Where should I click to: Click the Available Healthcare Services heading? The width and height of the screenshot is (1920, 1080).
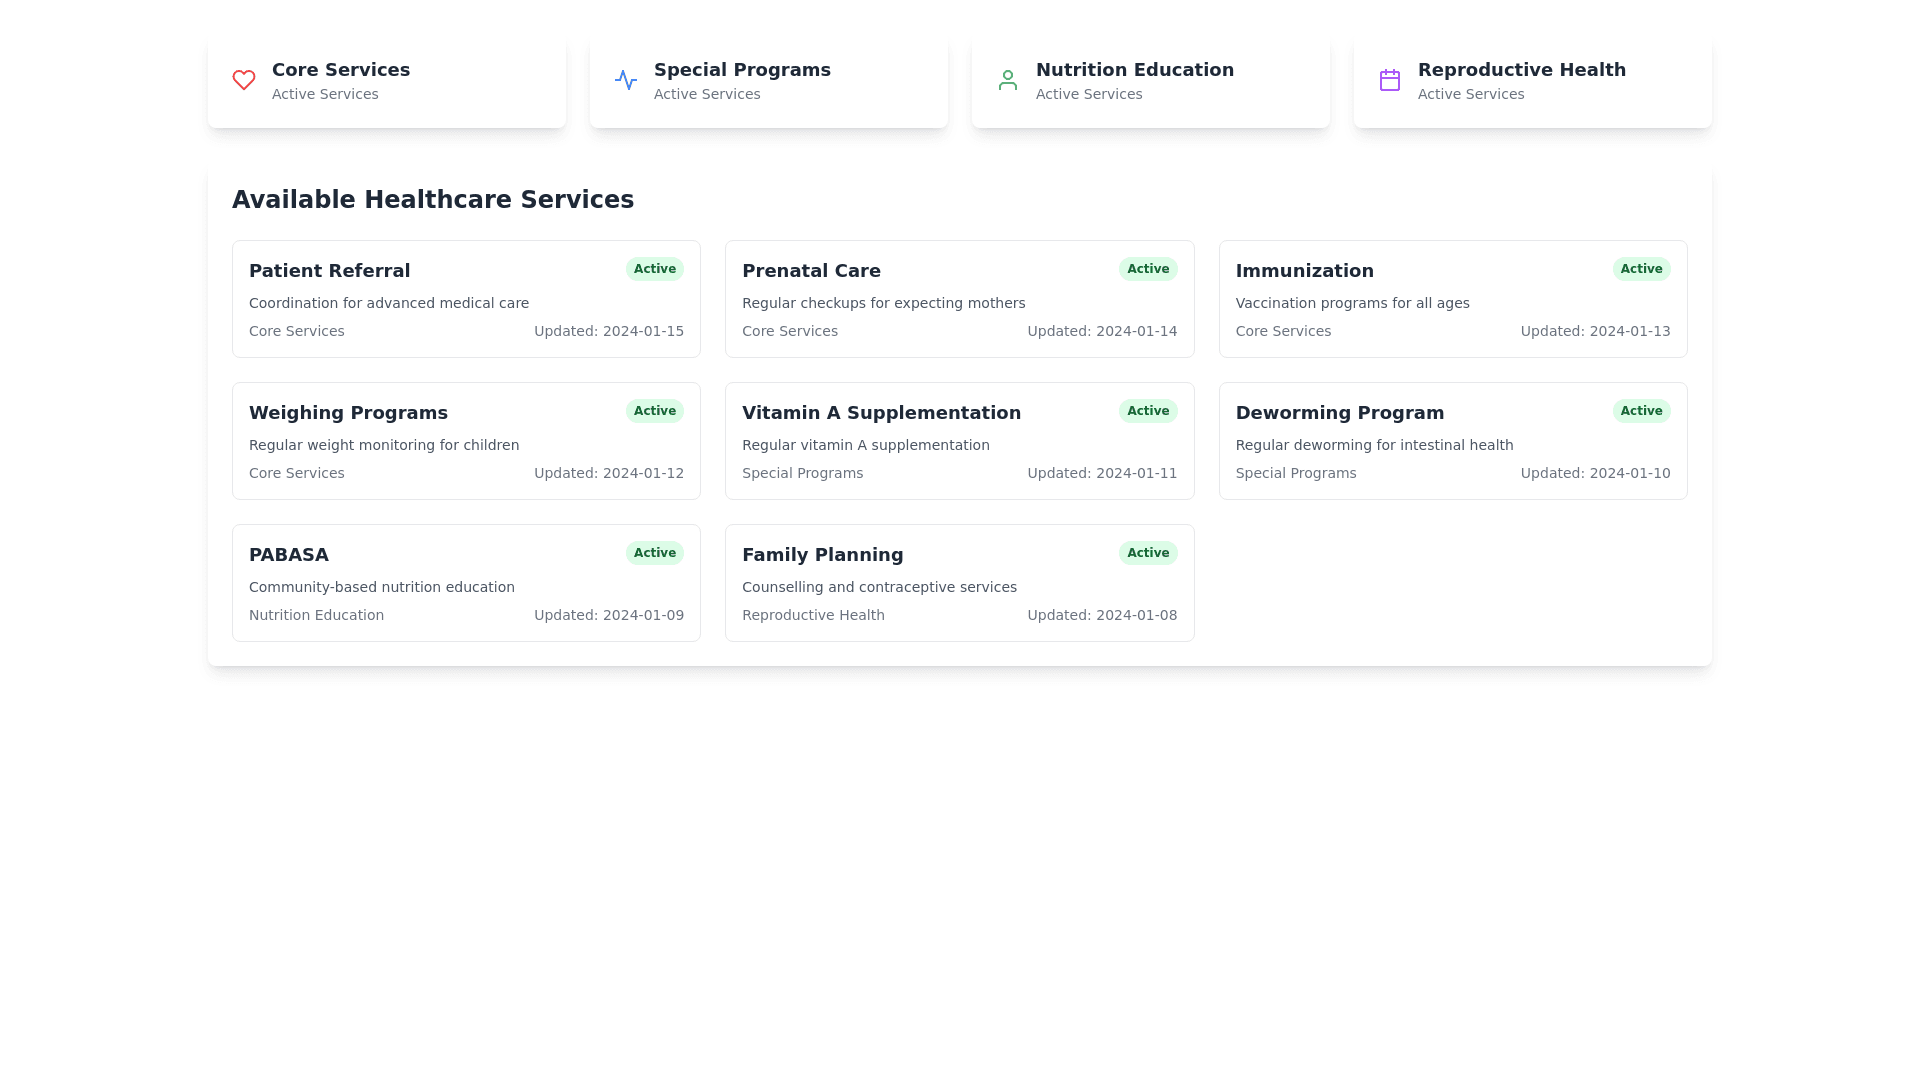tap(432, 200)
